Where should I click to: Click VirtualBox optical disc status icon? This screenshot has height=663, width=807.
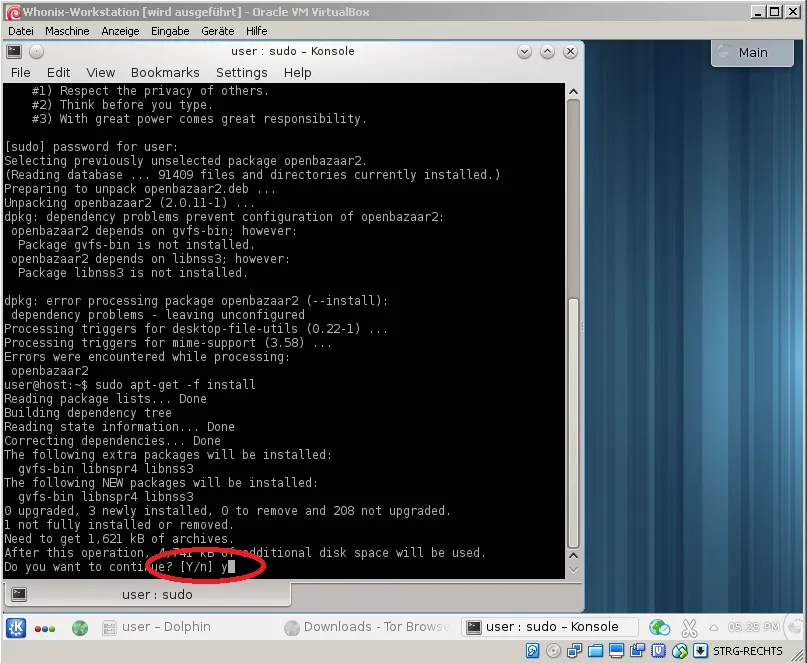click(x=553, y=651)
